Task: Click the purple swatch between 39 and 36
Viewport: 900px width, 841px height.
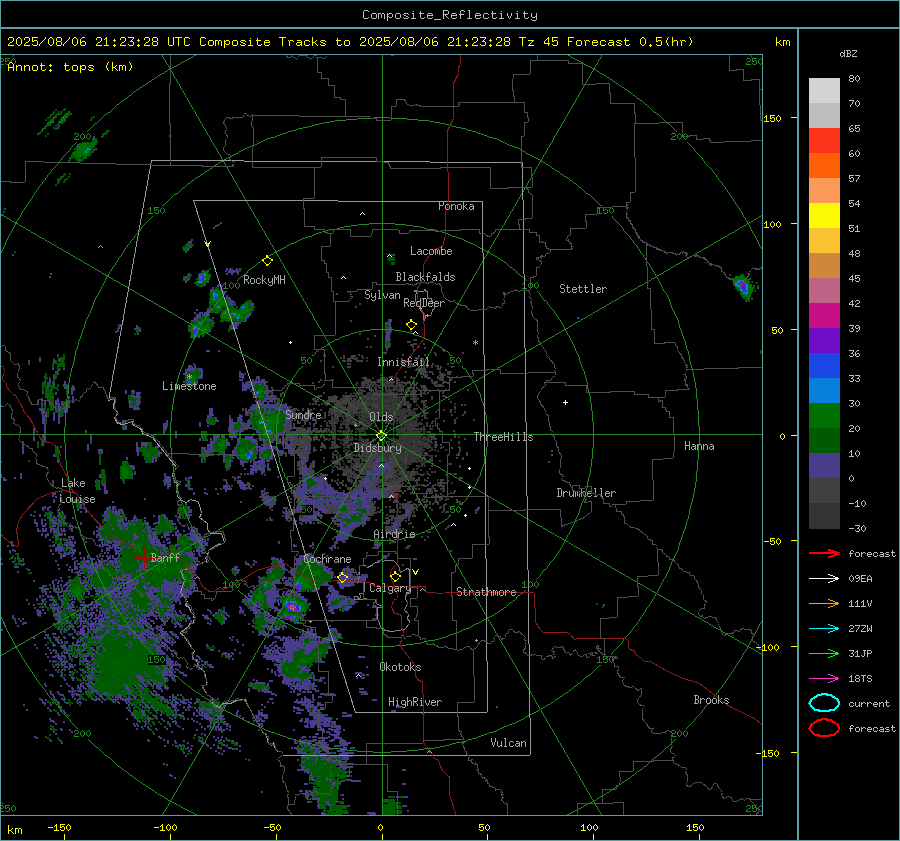Action: (x=824, y=341)
